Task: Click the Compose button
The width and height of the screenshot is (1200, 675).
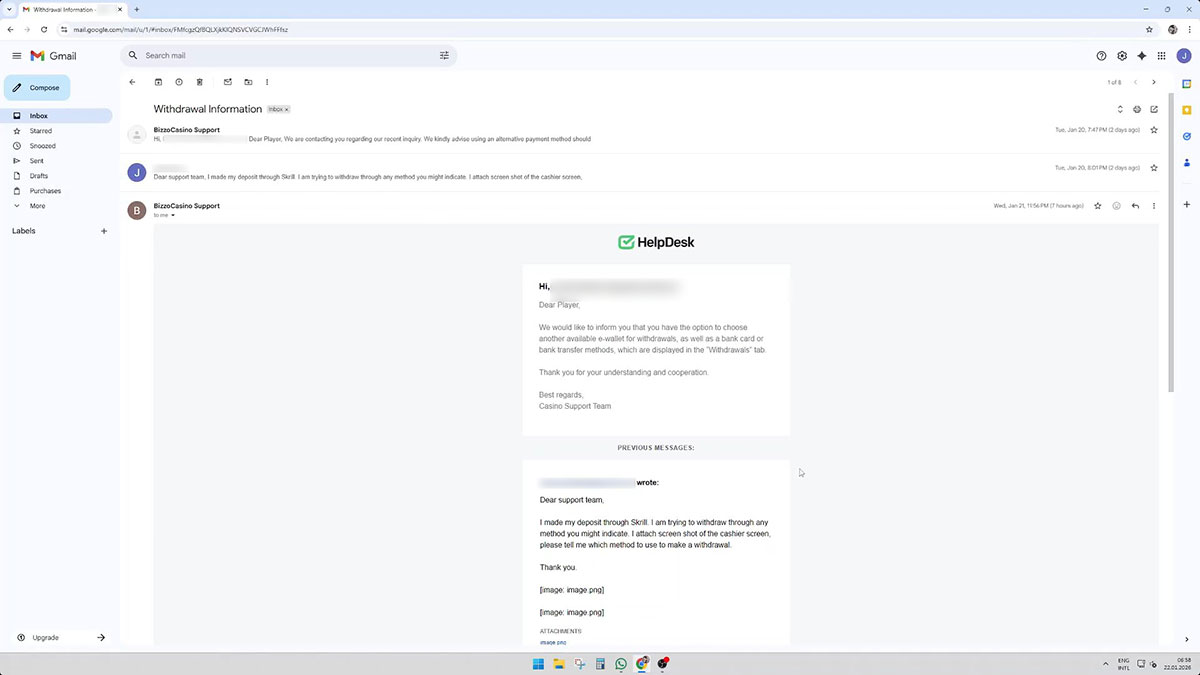Action: tap(37, 88)
